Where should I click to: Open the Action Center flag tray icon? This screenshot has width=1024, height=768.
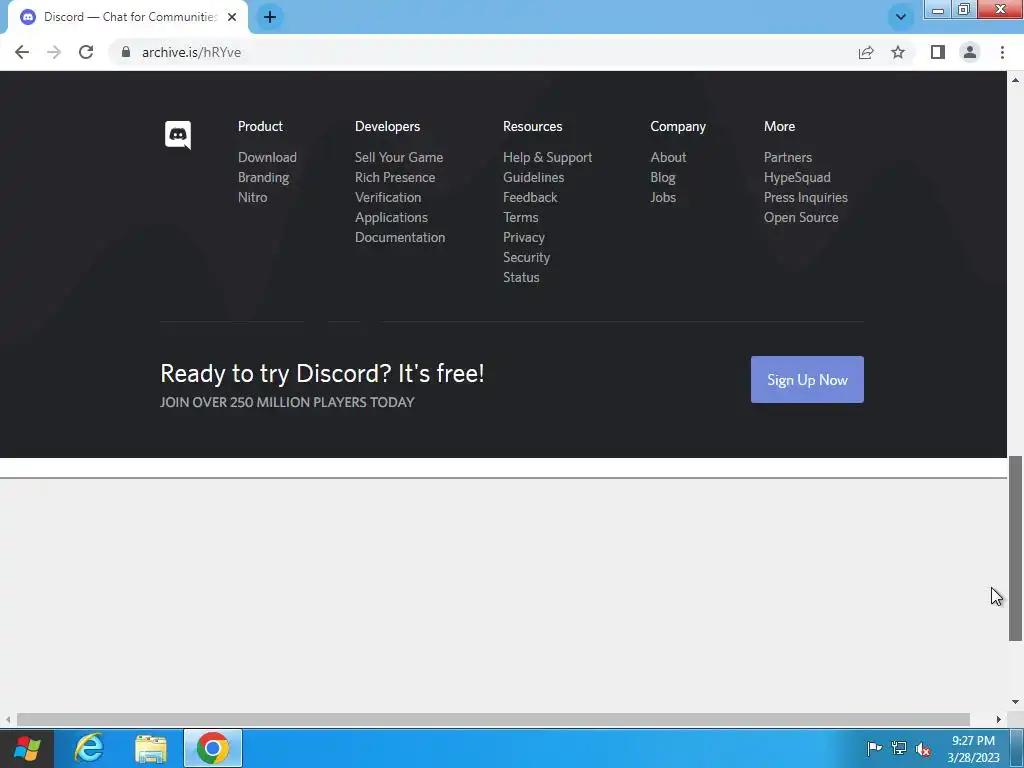(x=874, y=748)
